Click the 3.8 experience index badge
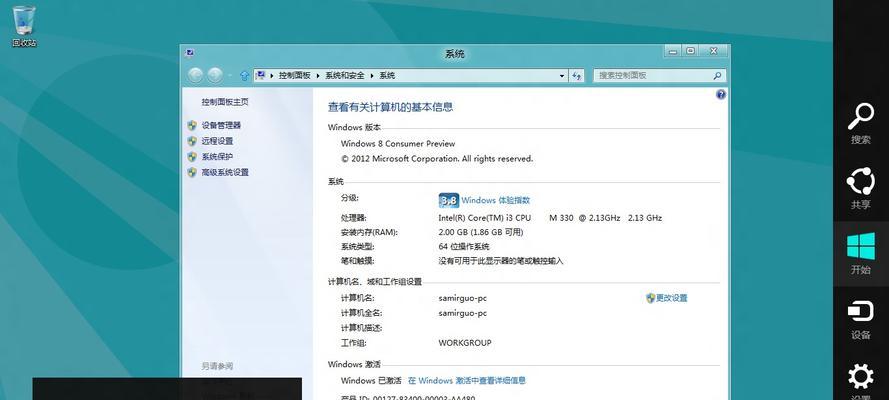 [x=448, y=201]
